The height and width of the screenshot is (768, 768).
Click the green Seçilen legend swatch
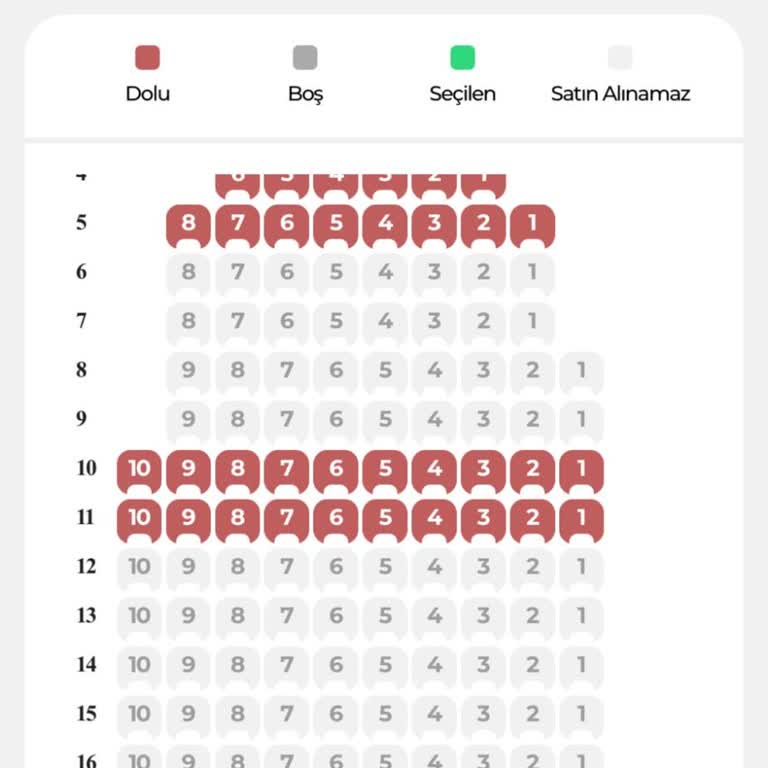pyautogui.click(x=462, y=58)
